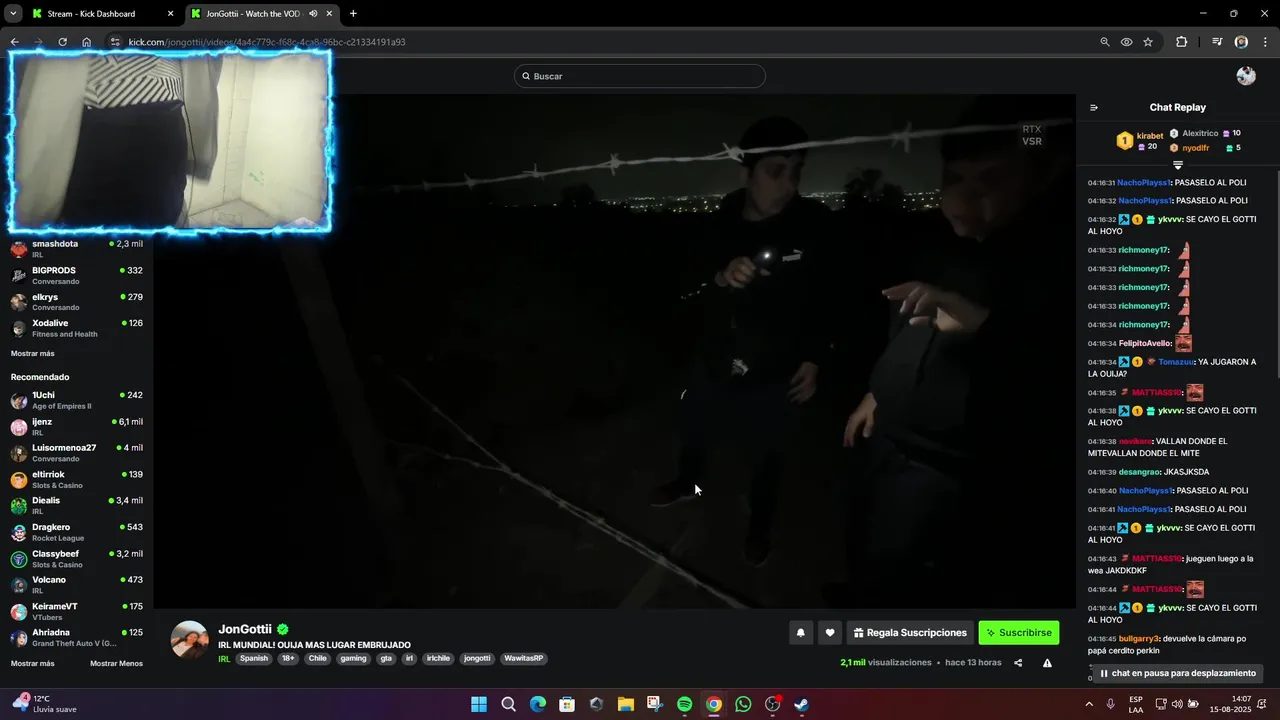The height and width of the screenshot is (720, 1280).
Task: Click the 'Regala Suscripciones' button
Action: 911,633
